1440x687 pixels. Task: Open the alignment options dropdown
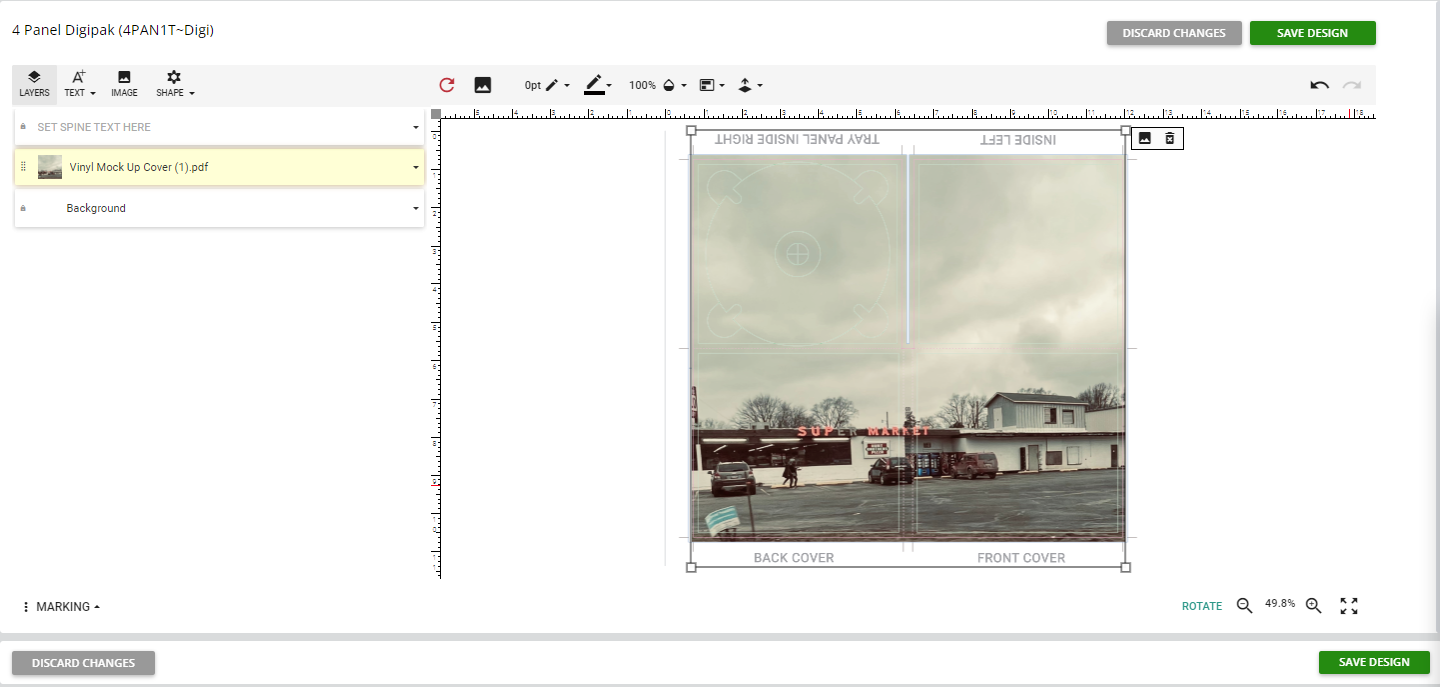coord(712,85)
